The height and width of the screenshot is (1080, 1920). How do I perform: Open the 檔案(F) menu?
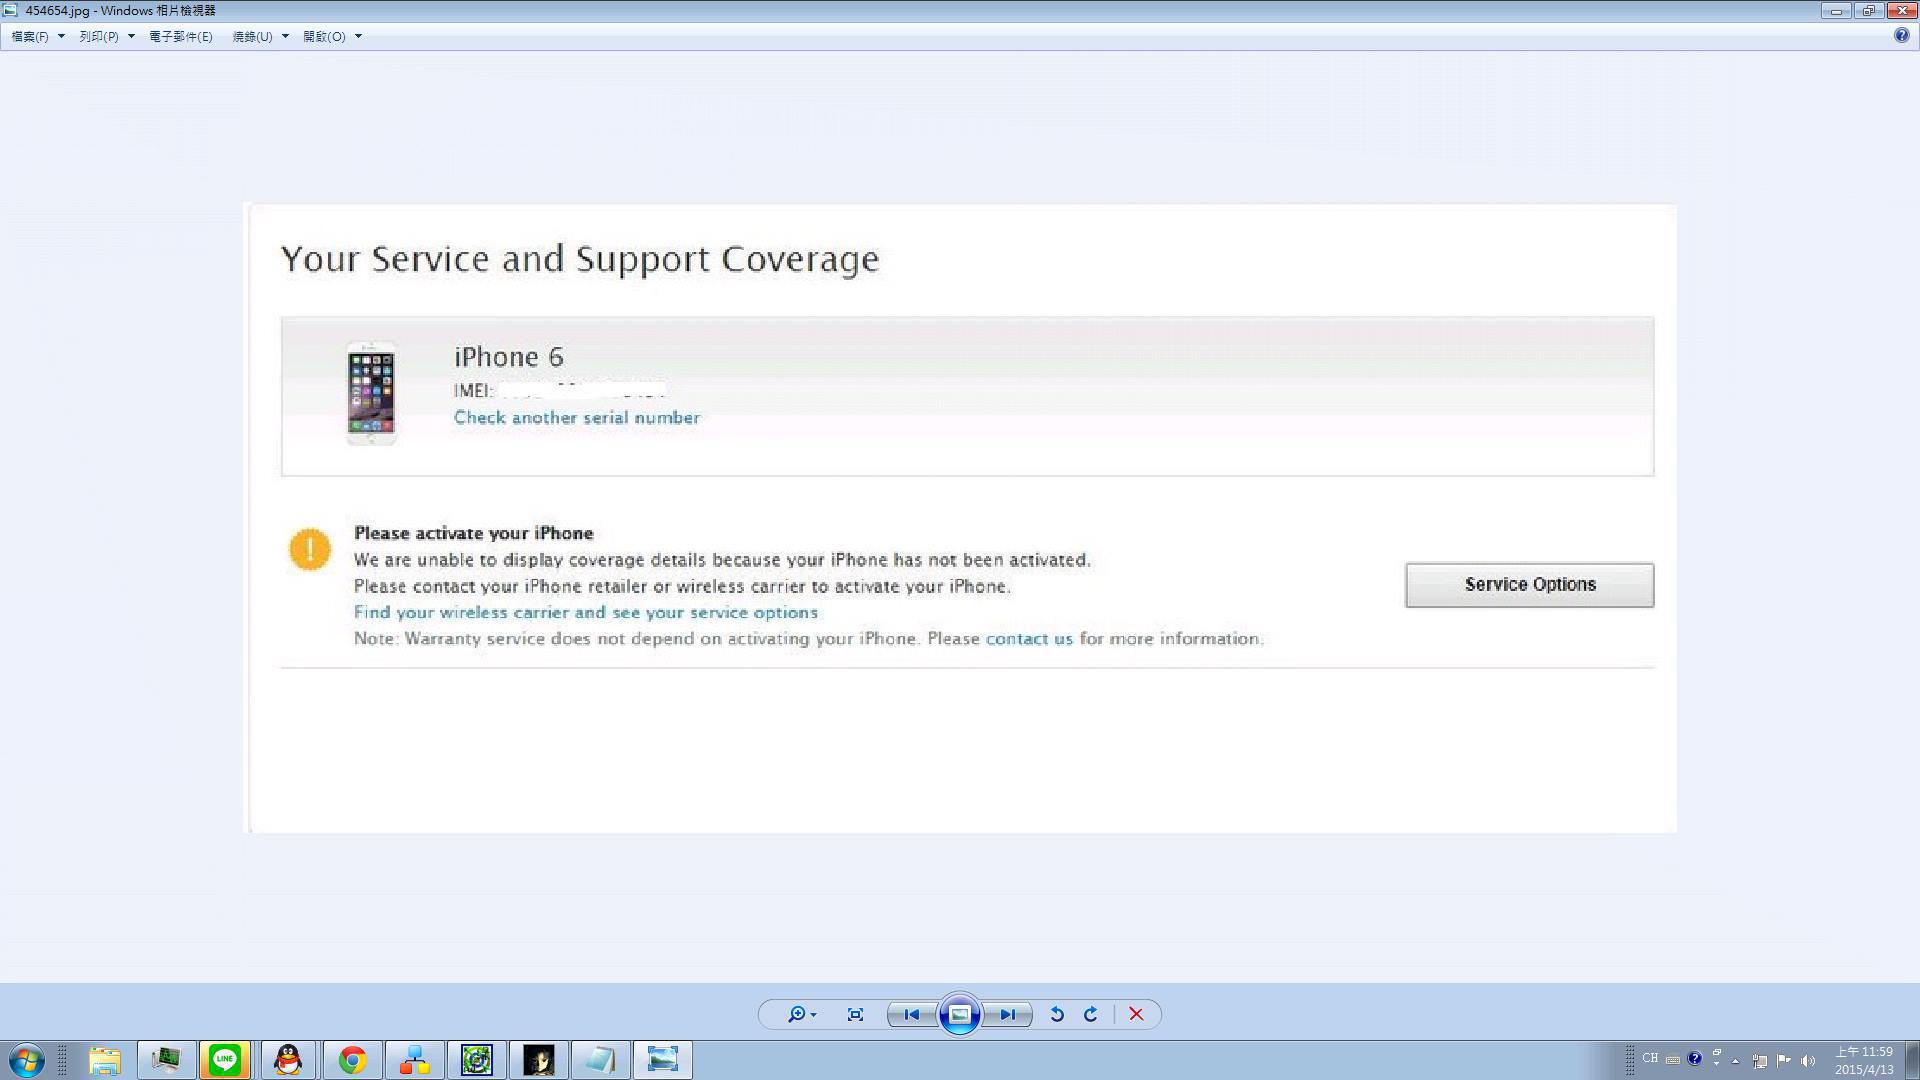(30, 36)
